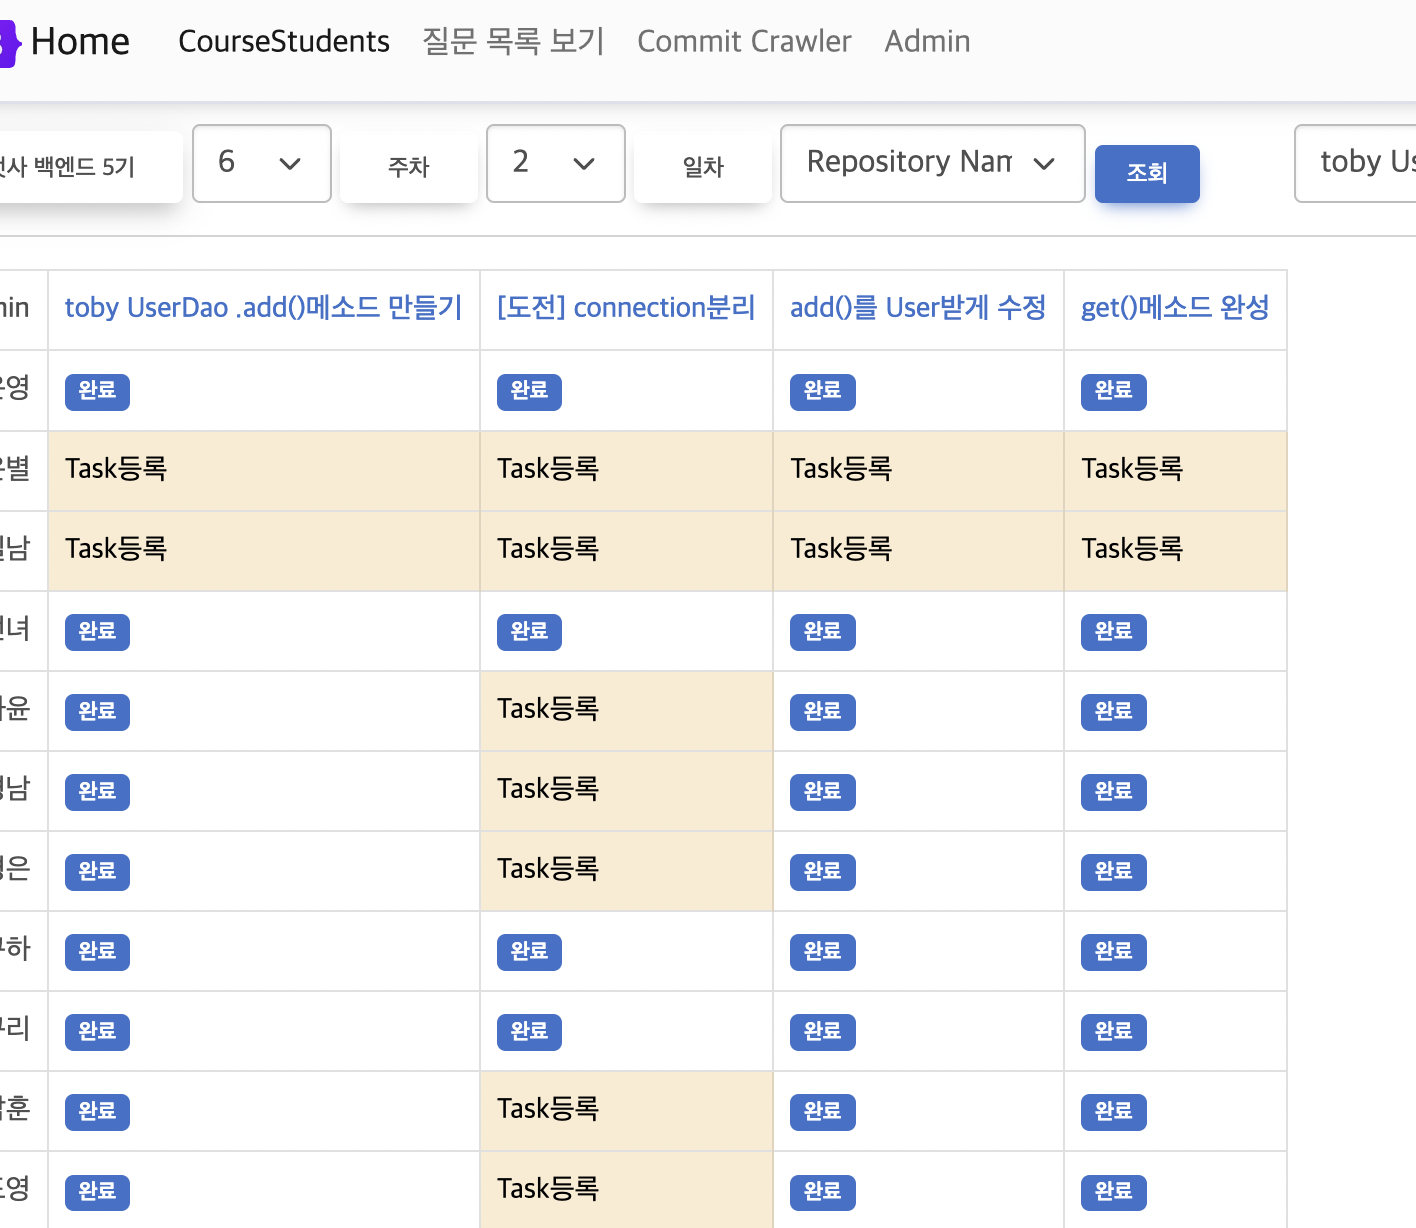Viewport: 1416px width, 1228px height.
Task: Click 완료 badge in add()를 User받게 column, 녀 row
Action: (822, 632)
